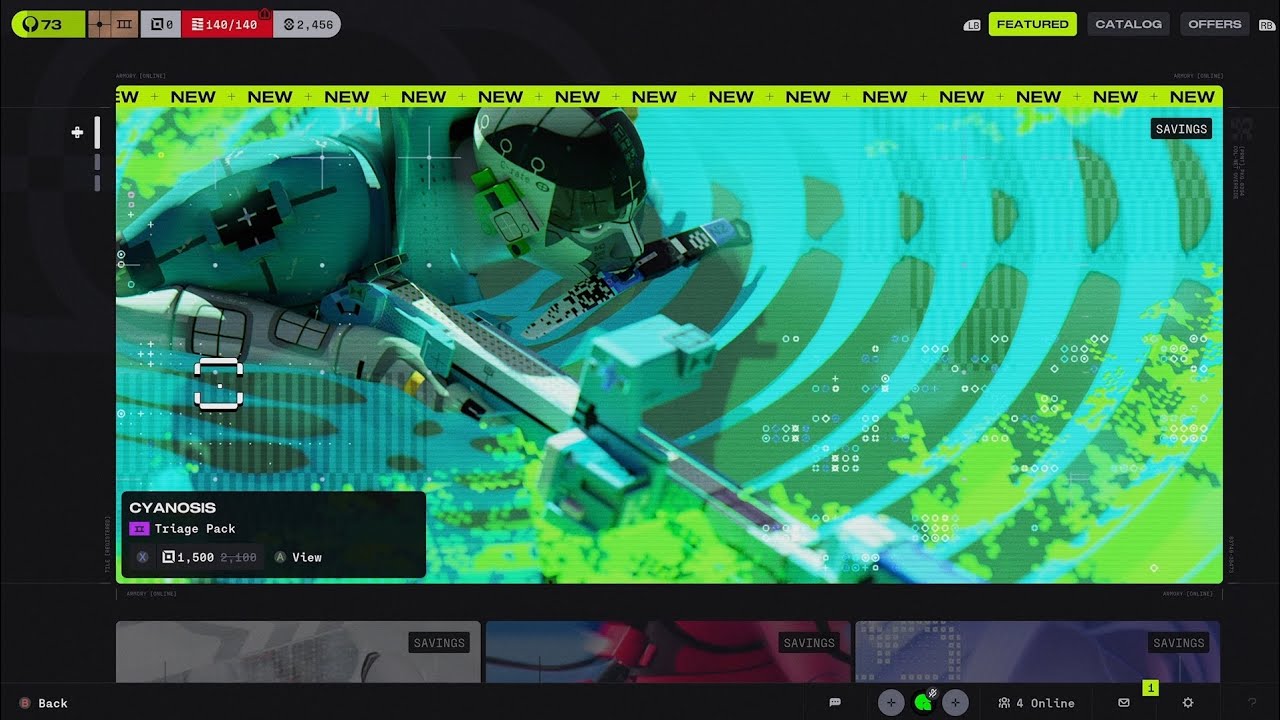
Task: Select the active white page indicator bar
Action: click(x=97, y=132)
